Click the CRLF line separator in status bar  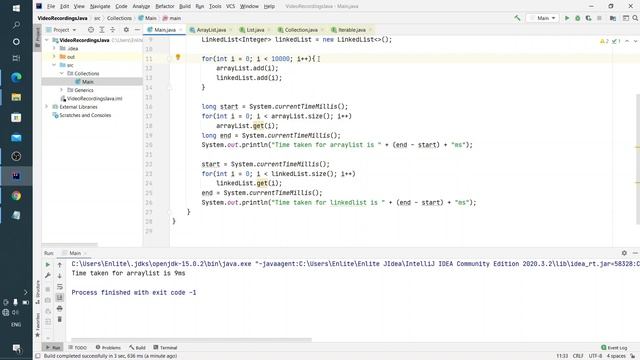click(x=578, y=356)
